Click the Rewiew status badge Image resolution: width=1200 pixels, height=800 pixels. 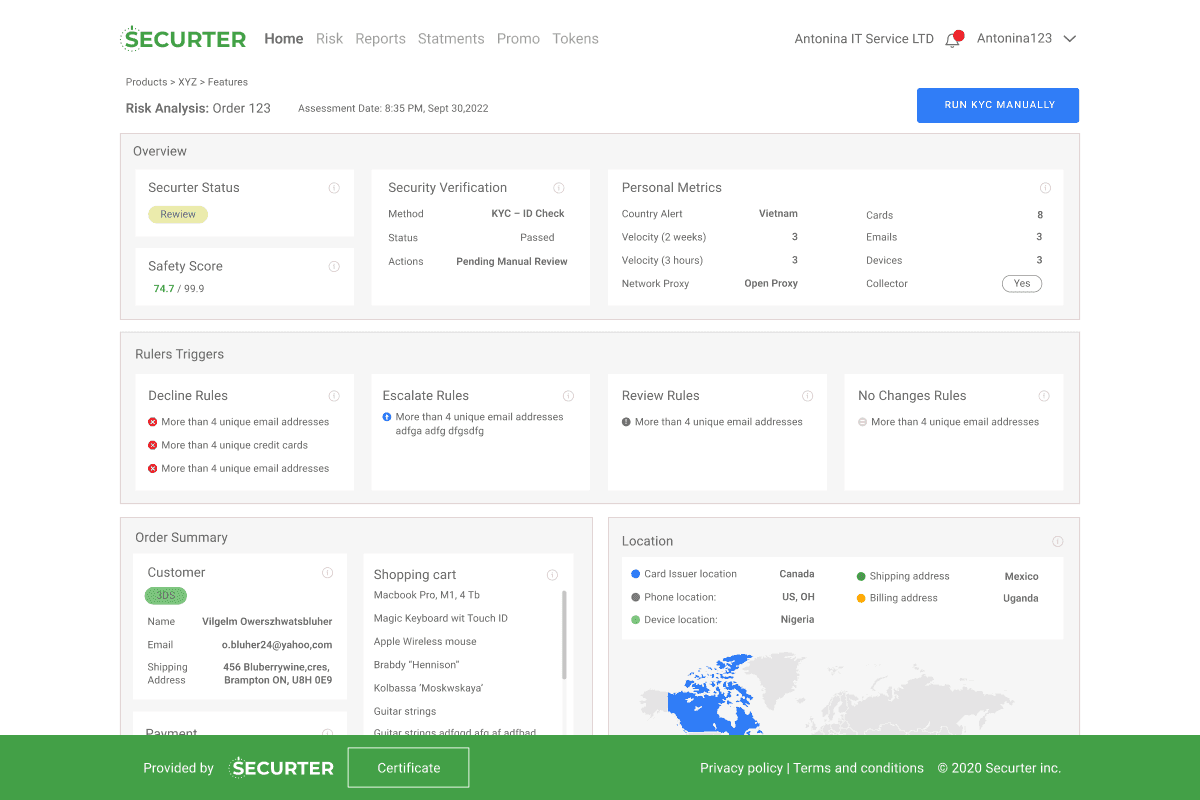pos(178,215)
